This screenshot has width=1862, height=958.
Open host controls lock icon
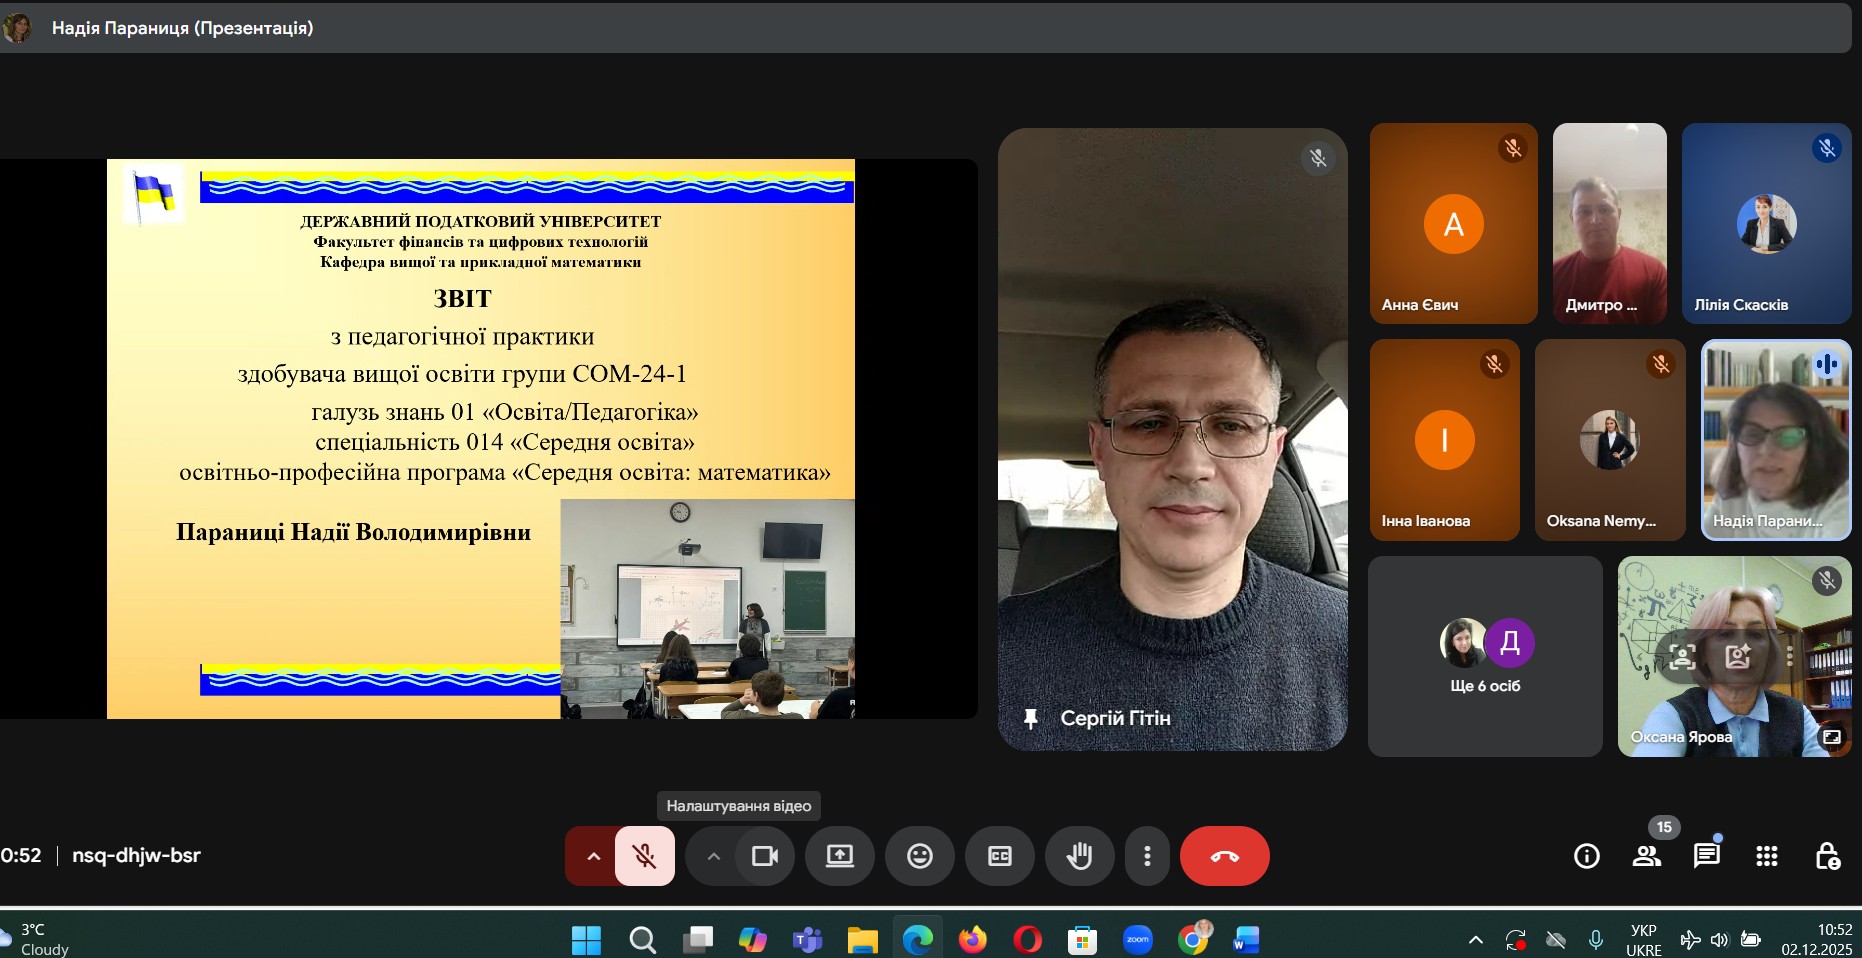[x=1827, y=856]
